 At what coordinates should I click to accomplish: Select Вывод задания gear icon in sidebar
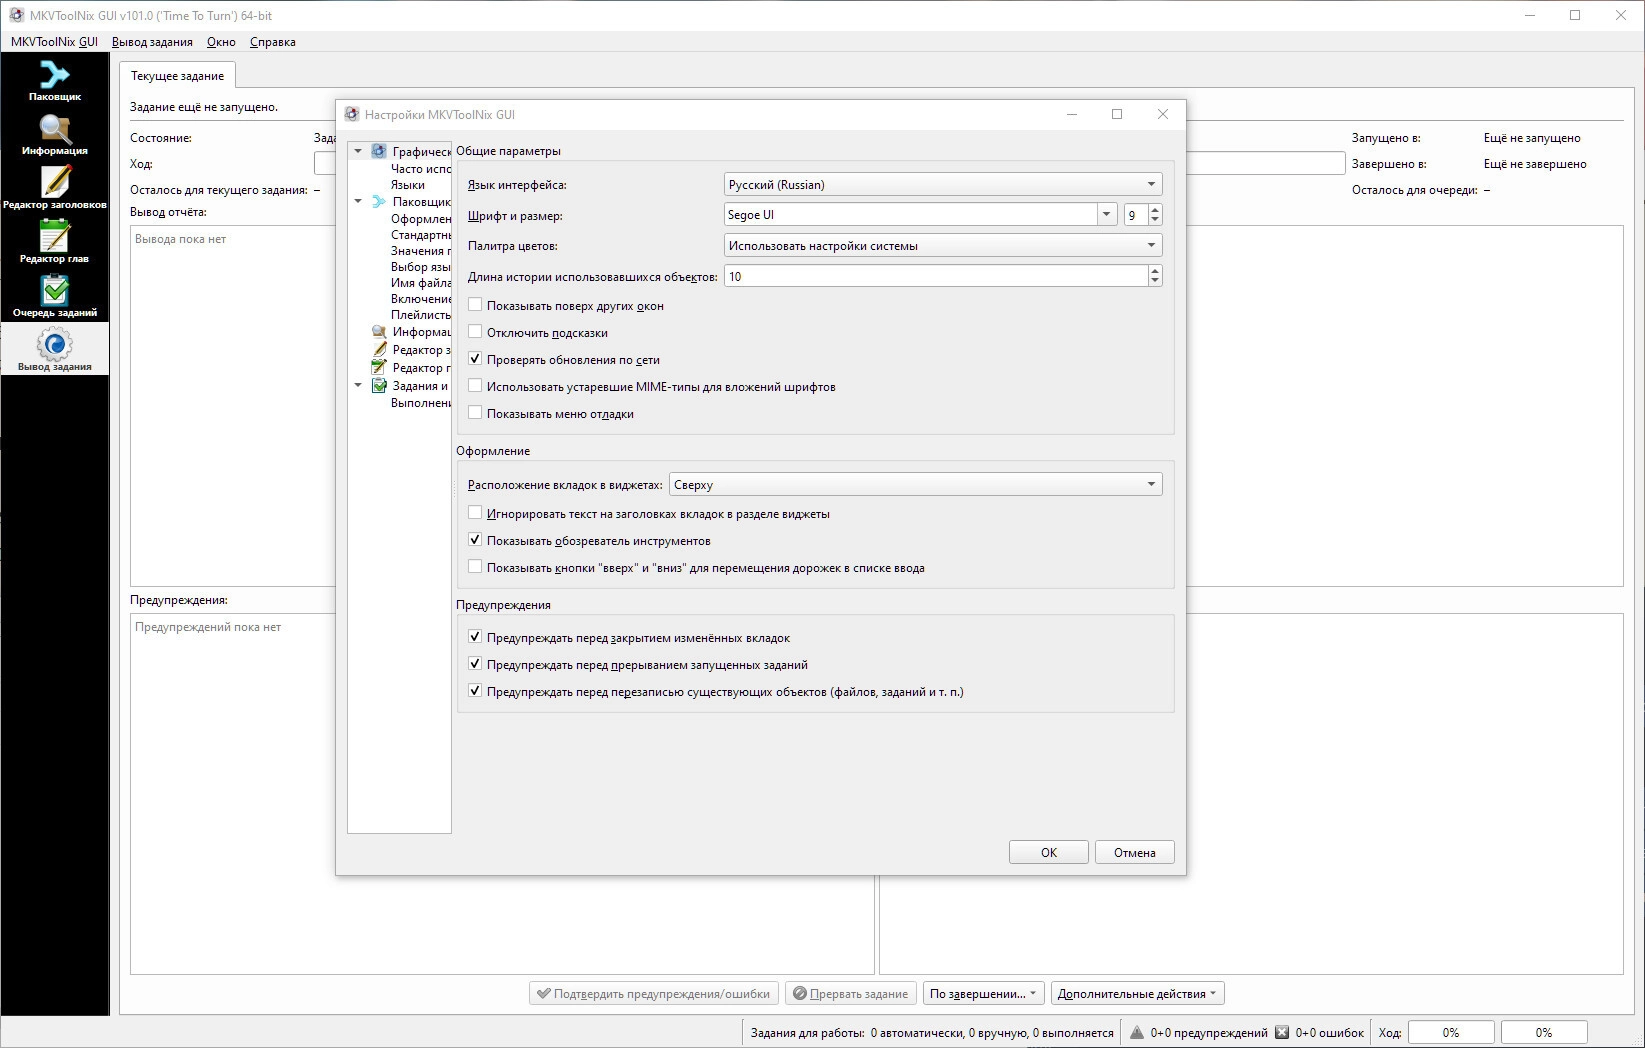[55, 345]
